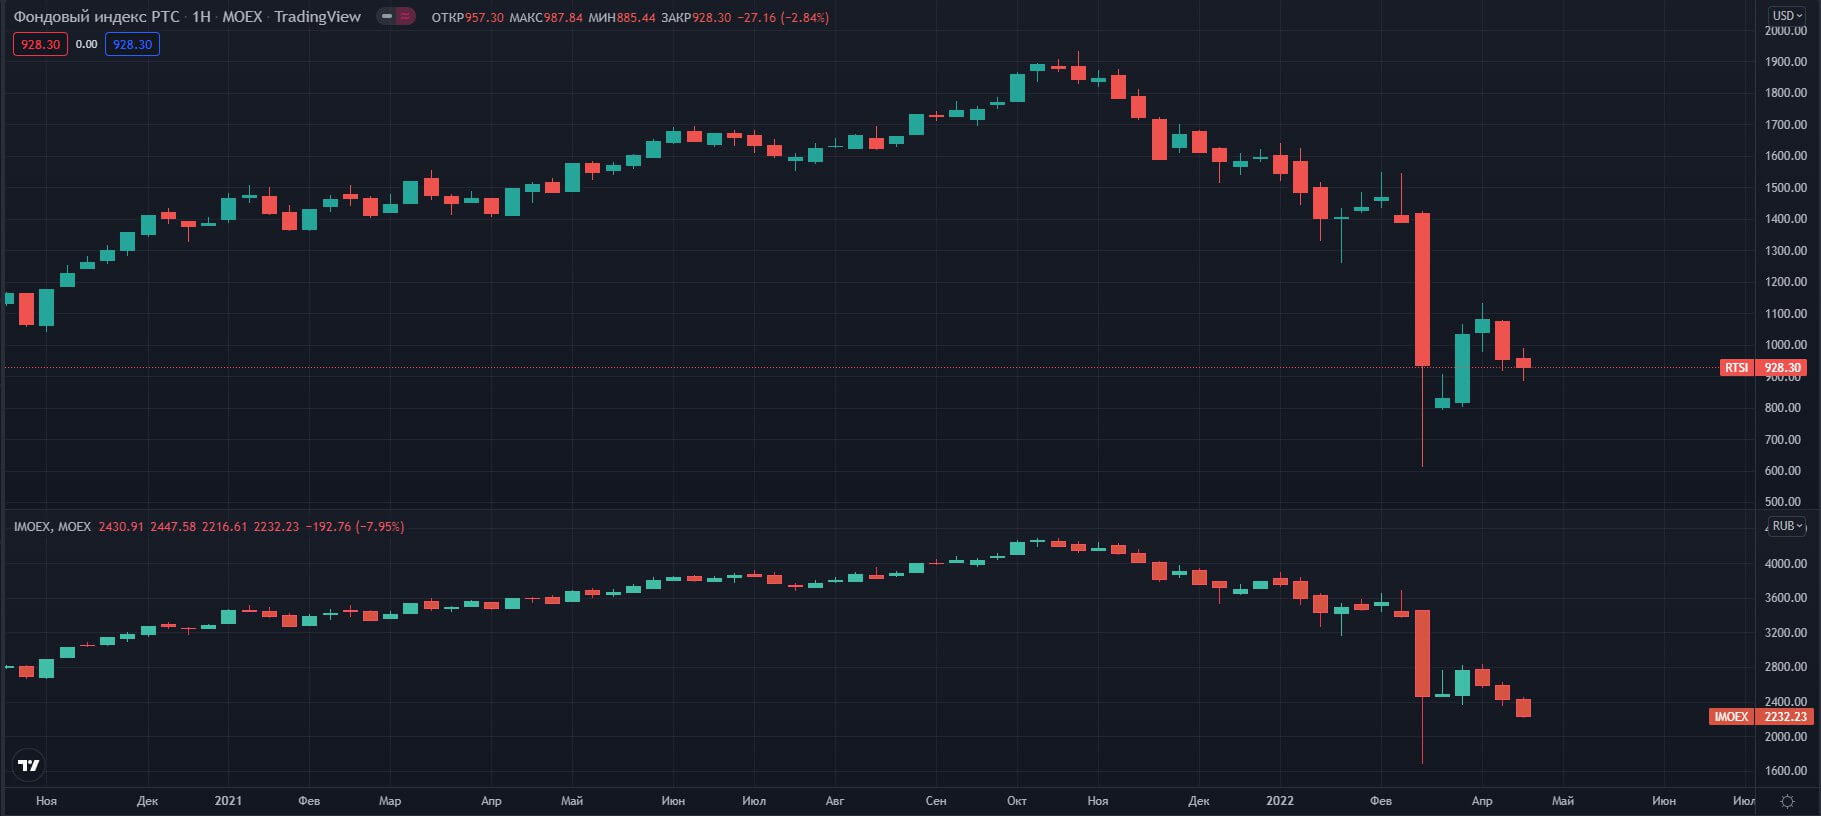Viewport: 1821px width, 816px height.
Task: Click the Окт label on time axis
Action: [1017, 801]
